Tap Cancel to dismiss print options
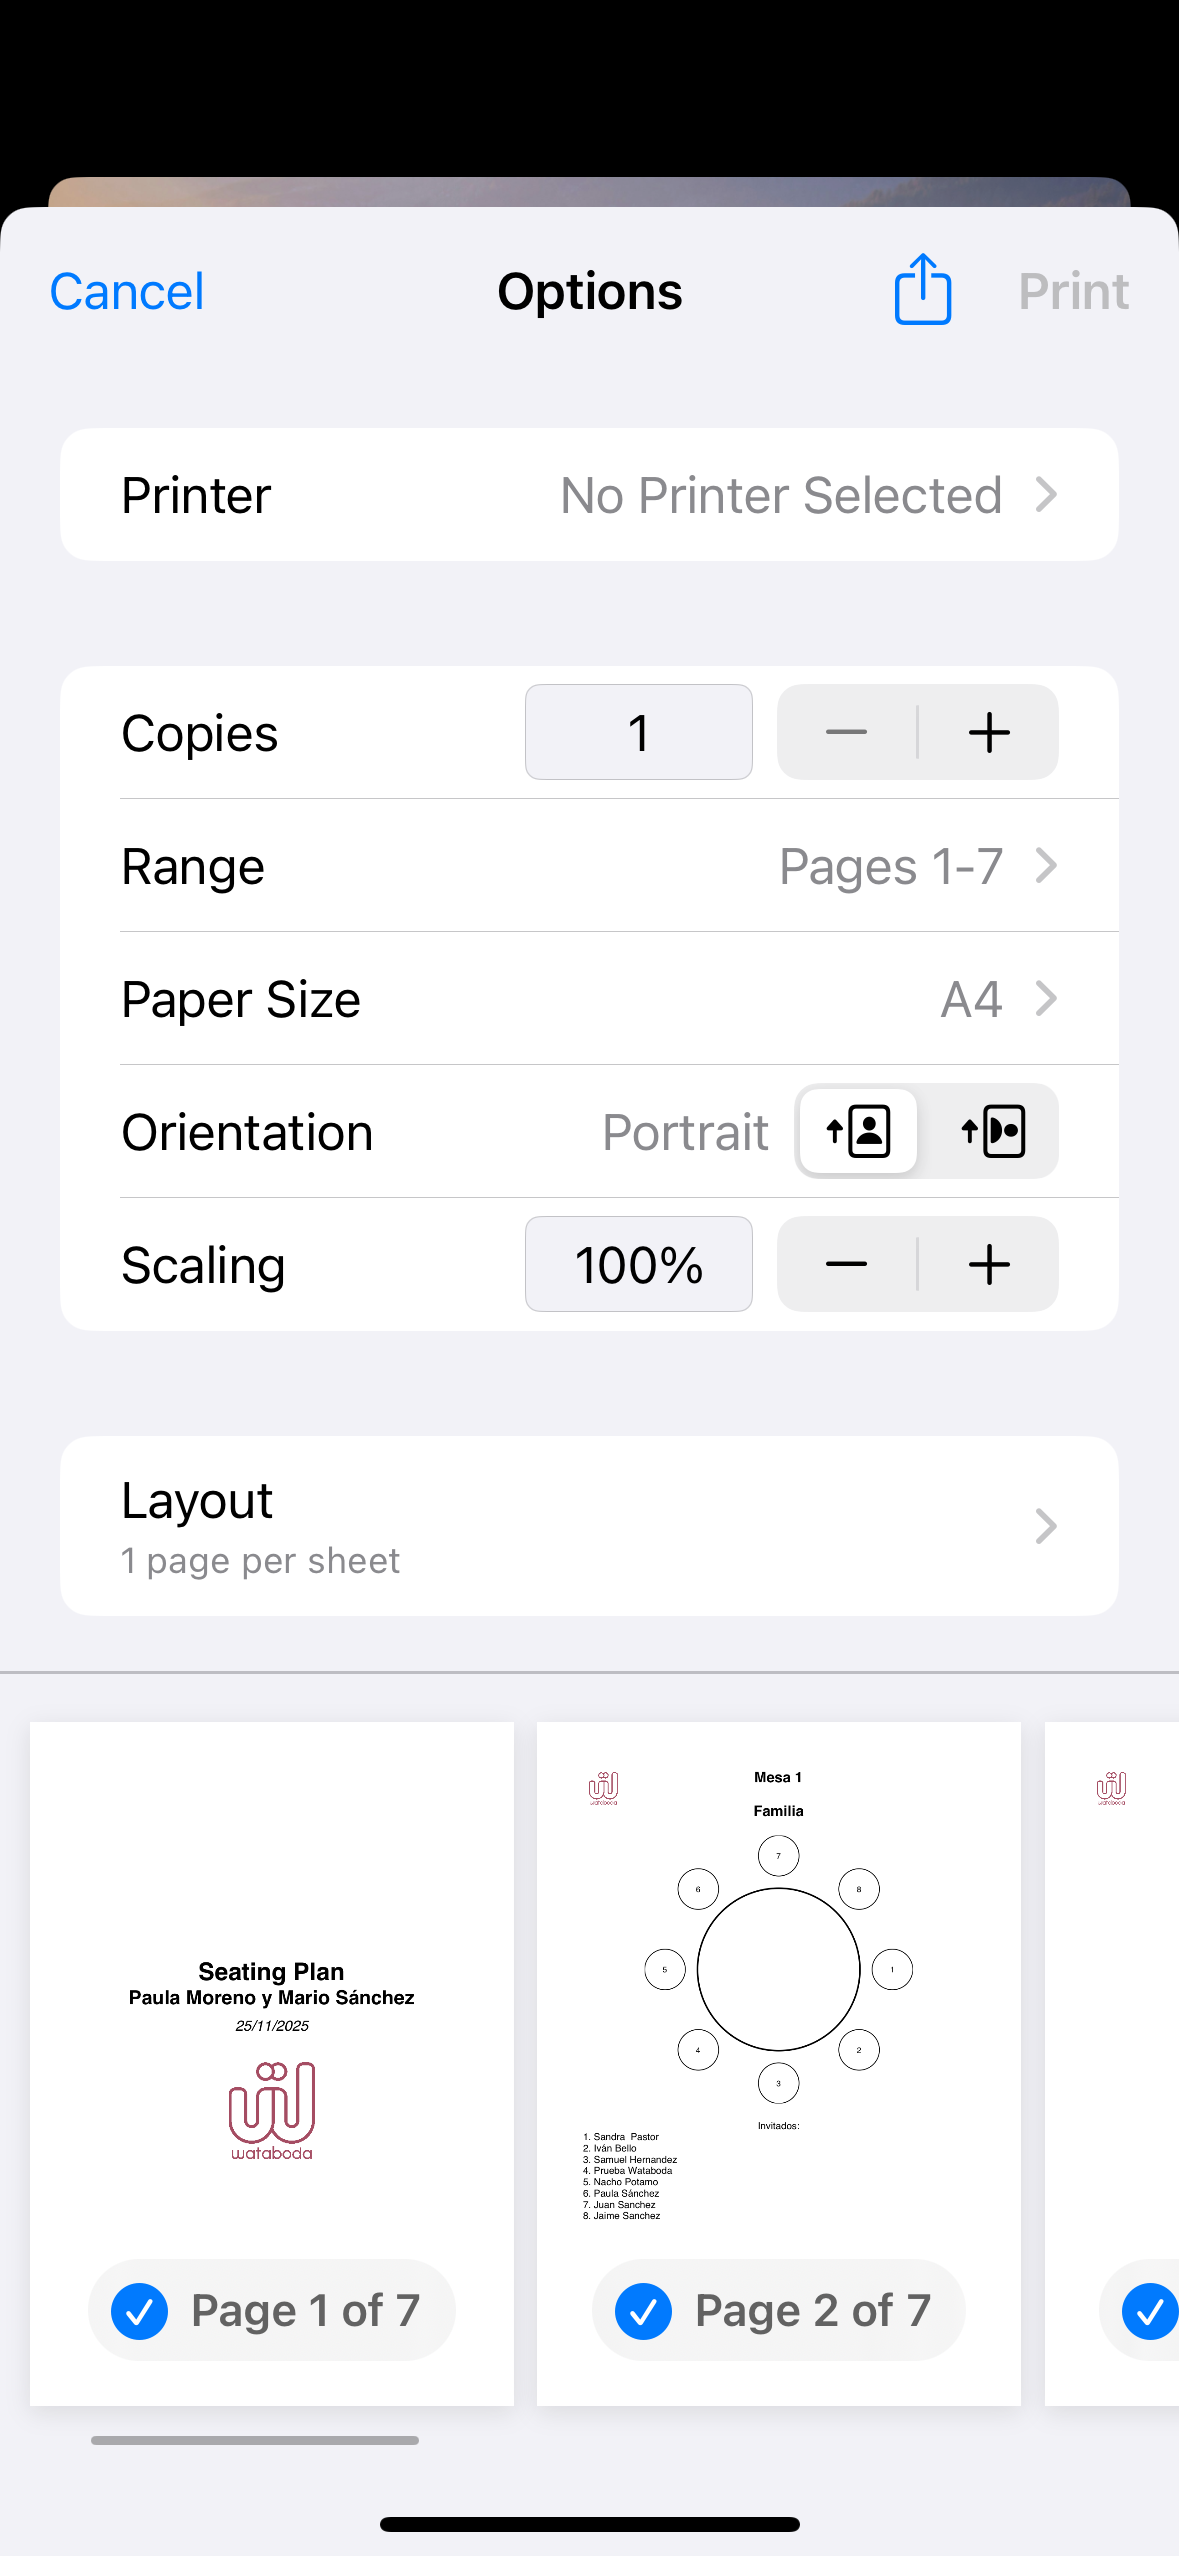The width and height of the screenshot is (1179, 2556). click(127, 292)
